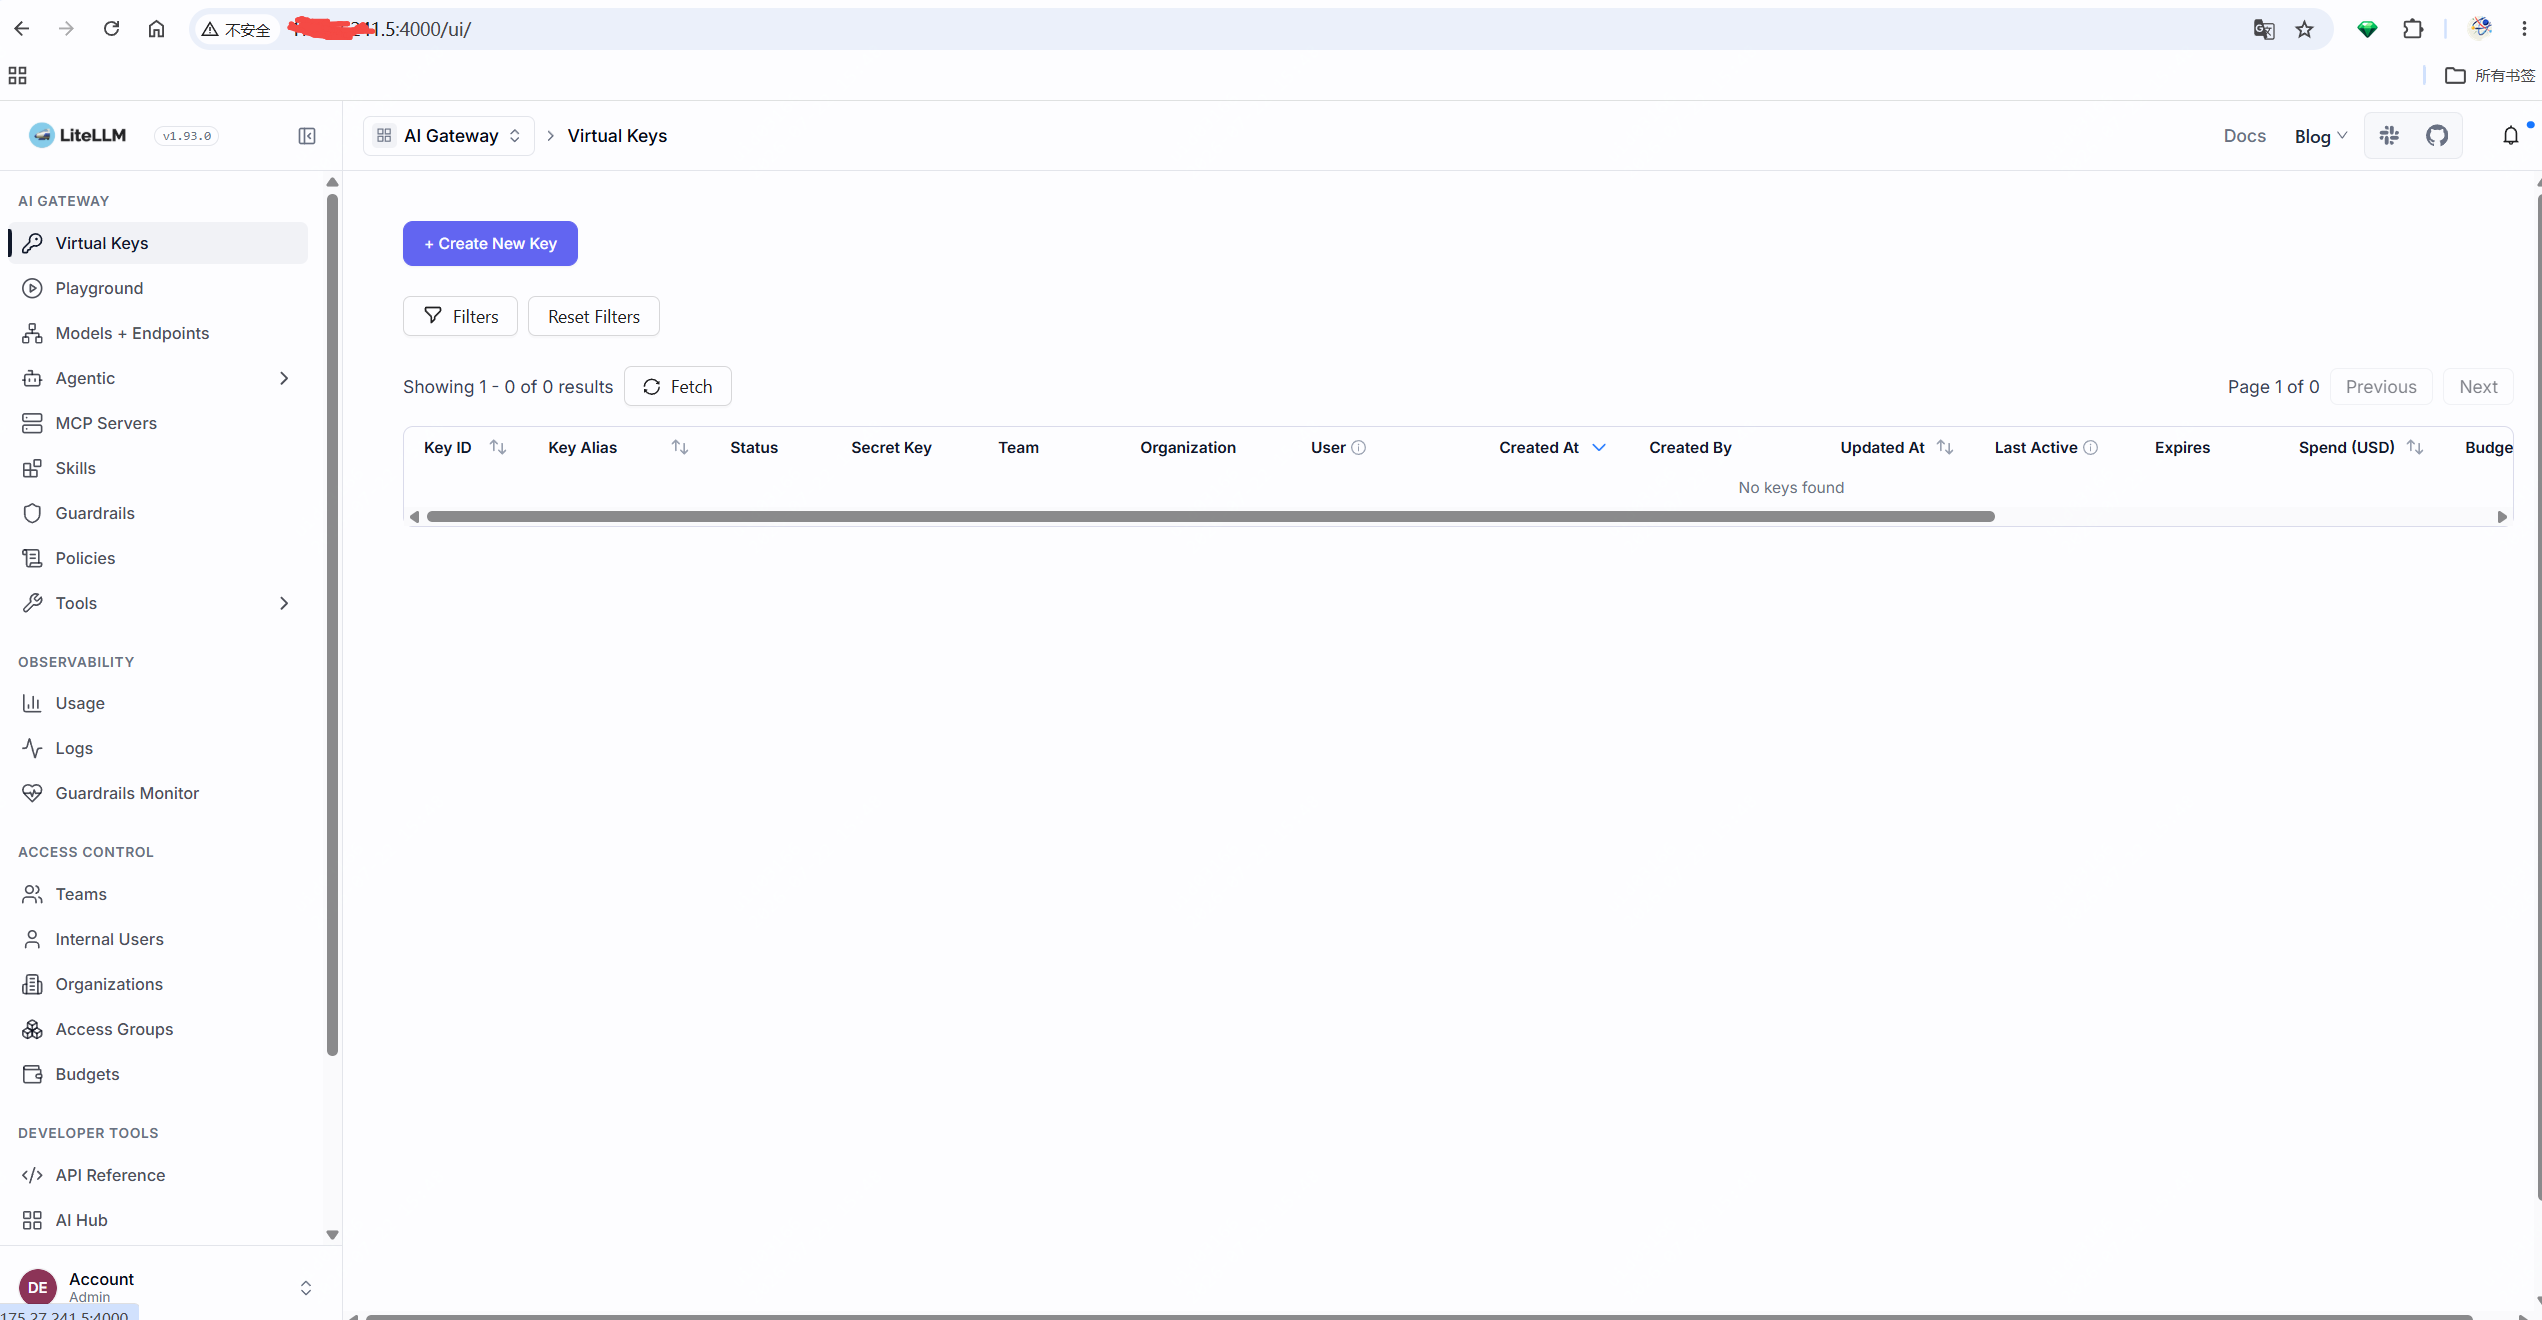Click the DE account avatar
This screenshot has width=2542, height=1320.
pos(38,1287)
